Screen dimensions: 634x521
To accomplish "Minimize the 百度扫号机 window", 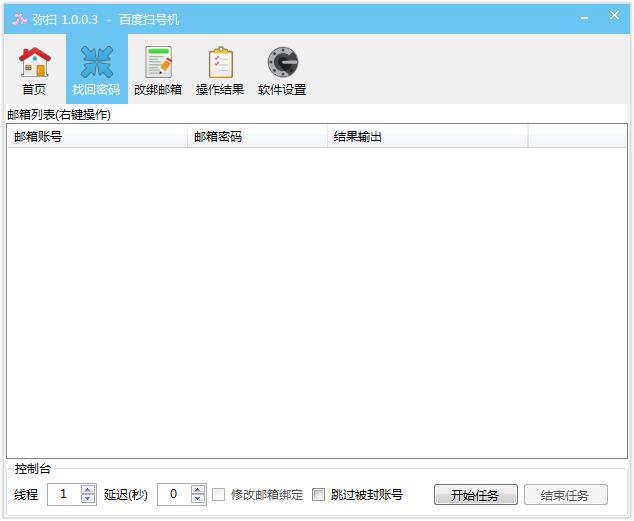I will pyautogui.click(x=584, y=18).
